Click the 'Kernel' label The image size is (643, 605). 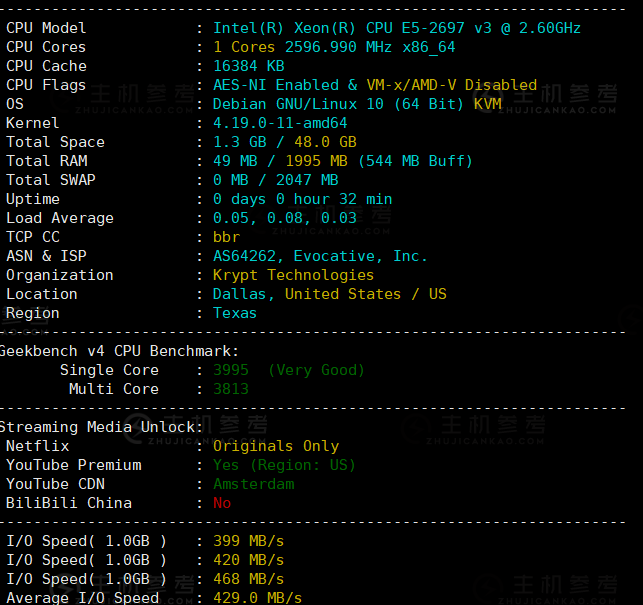click(33, 123)
